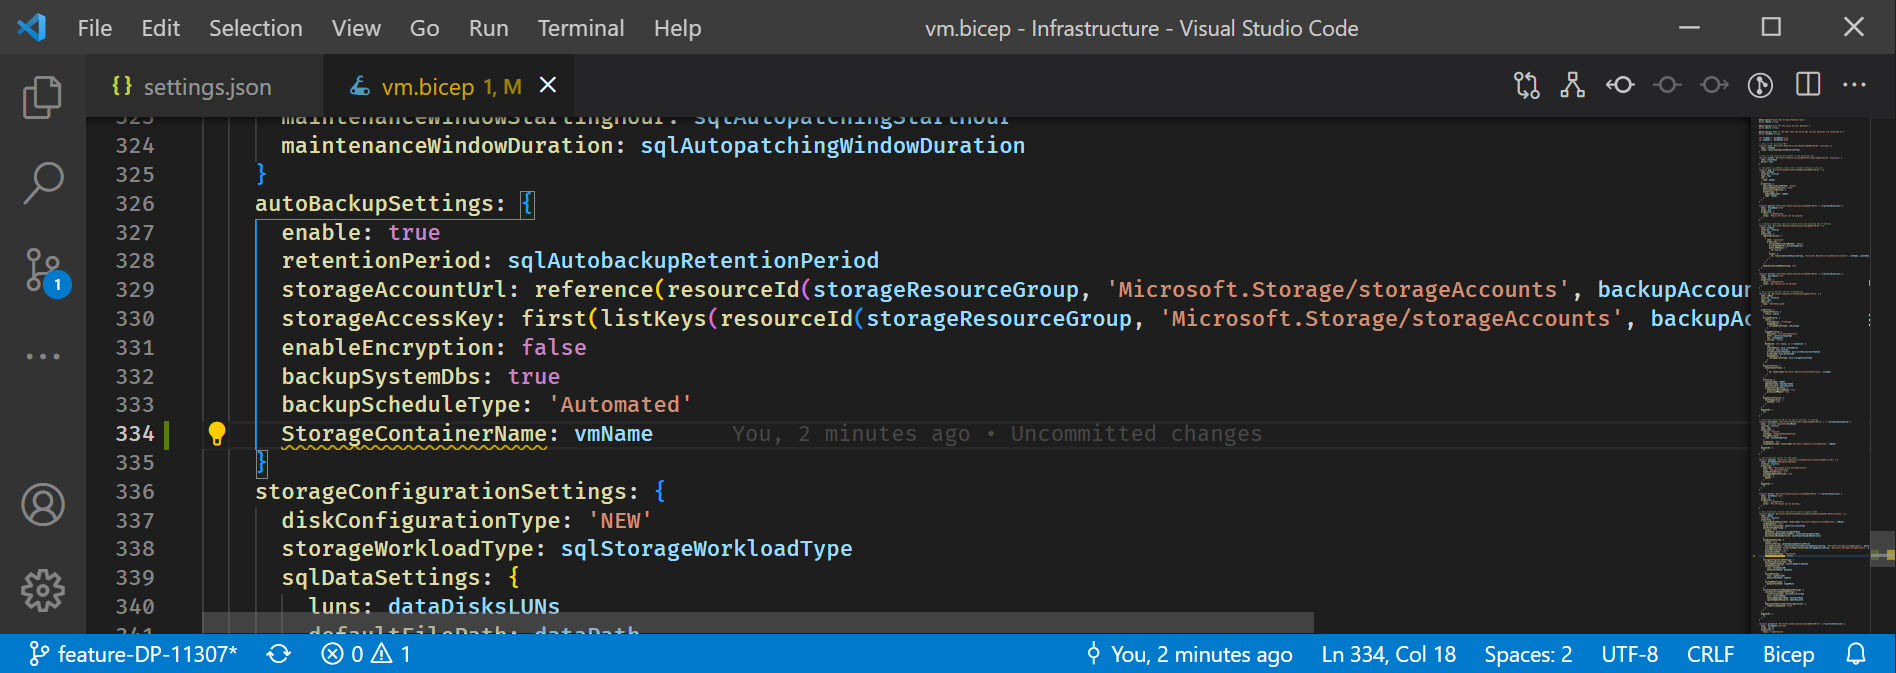Click the minimap code overview on the right
Viewport: 1896px width, 673px height.
pyautogui.click(x=1811, y=375)
